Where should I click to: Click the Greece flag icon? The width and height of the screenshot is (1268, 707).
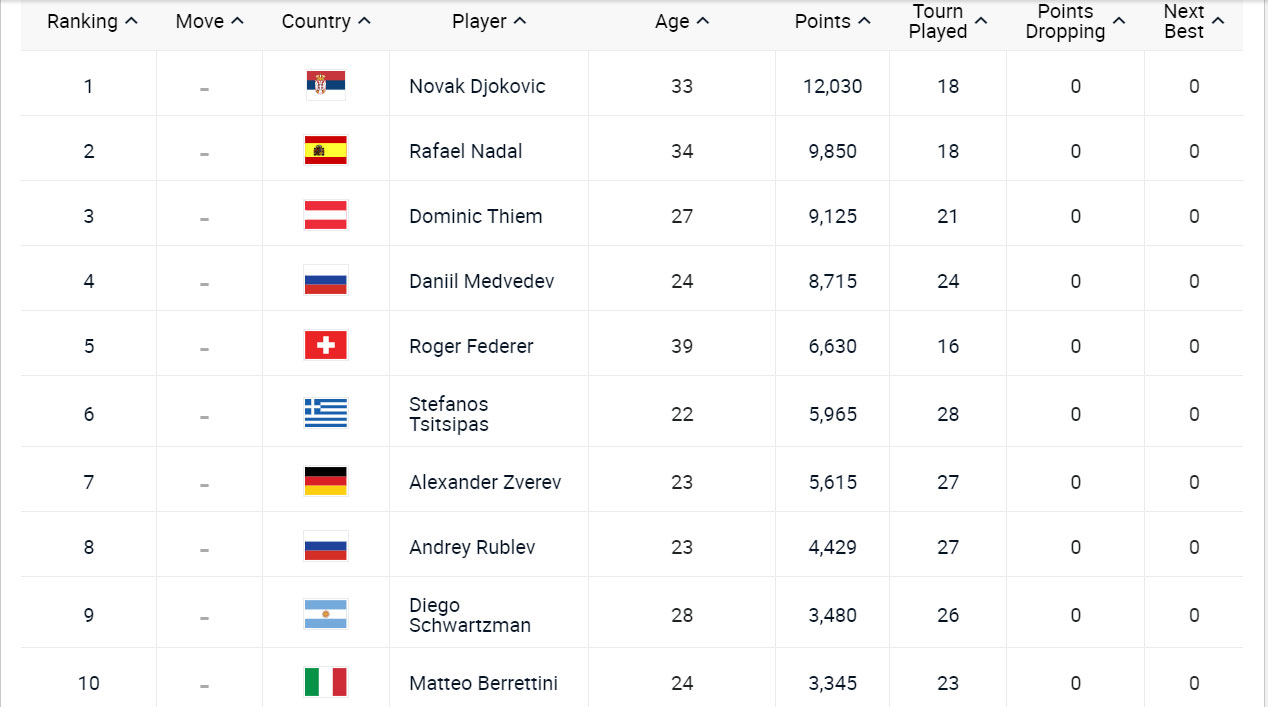[x=325, y=413]
